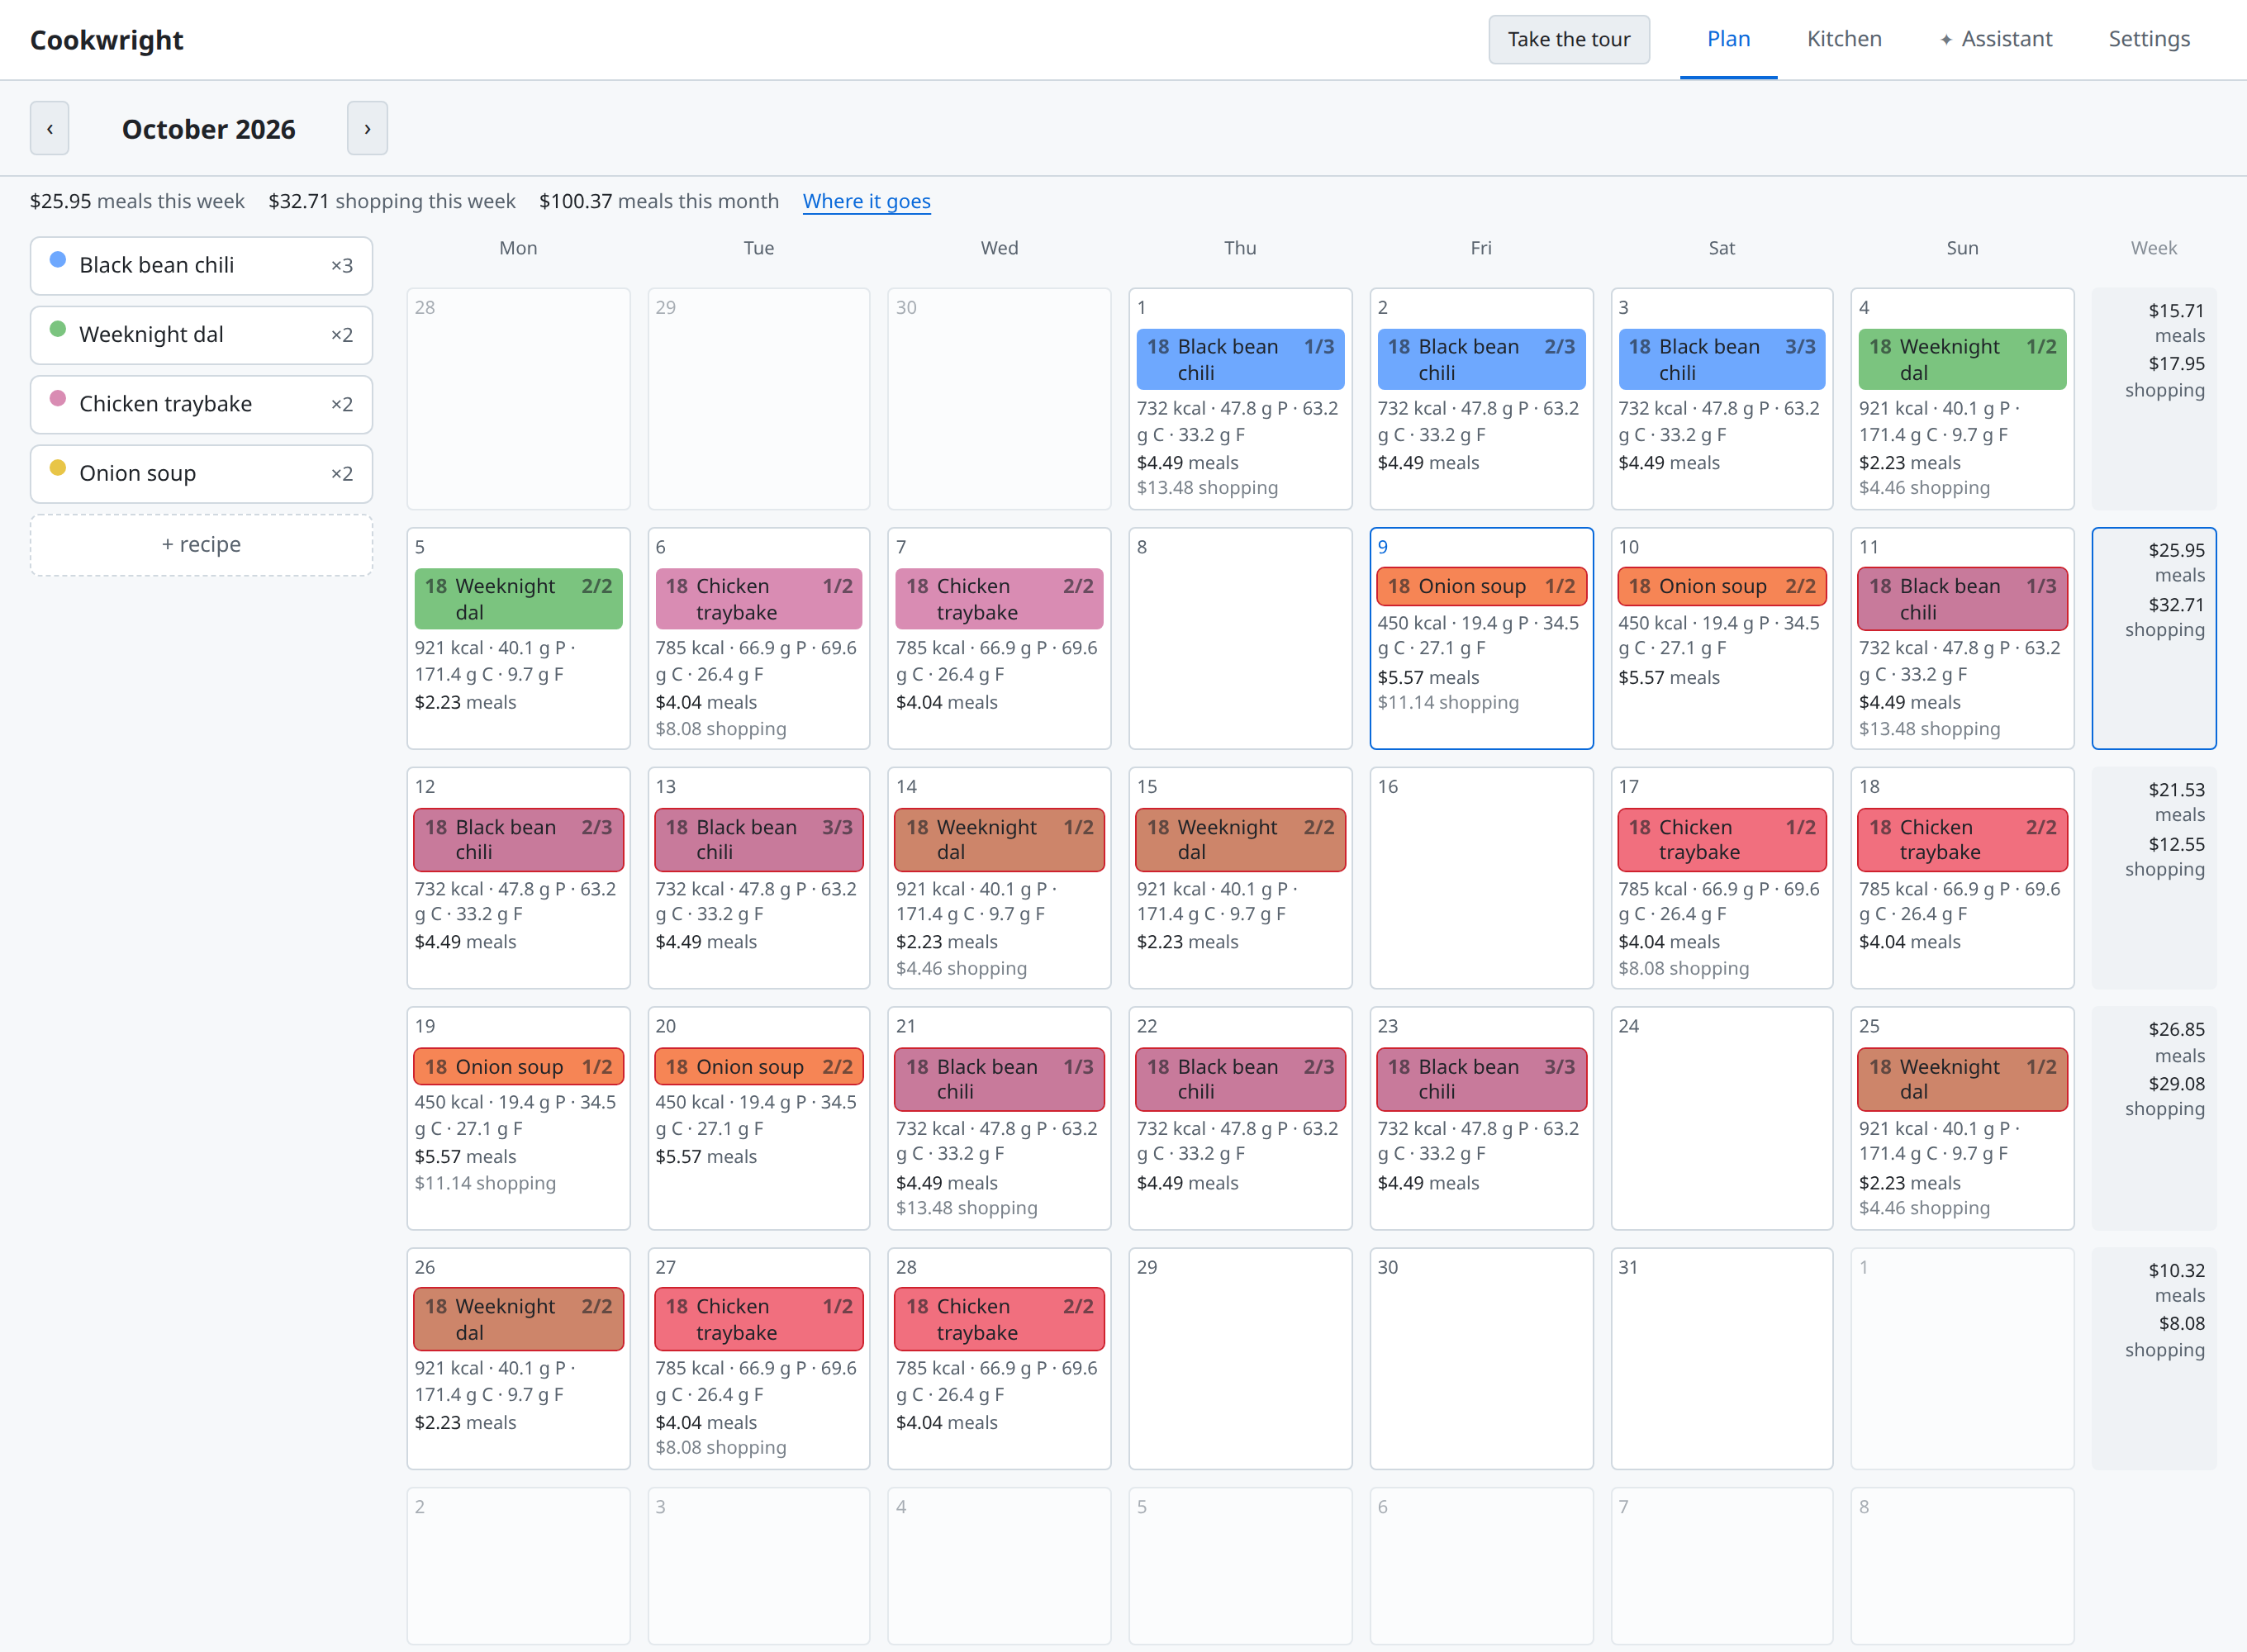
Task: Open Weeknight dal 1/2 on October 4
Action: pos(1962,359)
